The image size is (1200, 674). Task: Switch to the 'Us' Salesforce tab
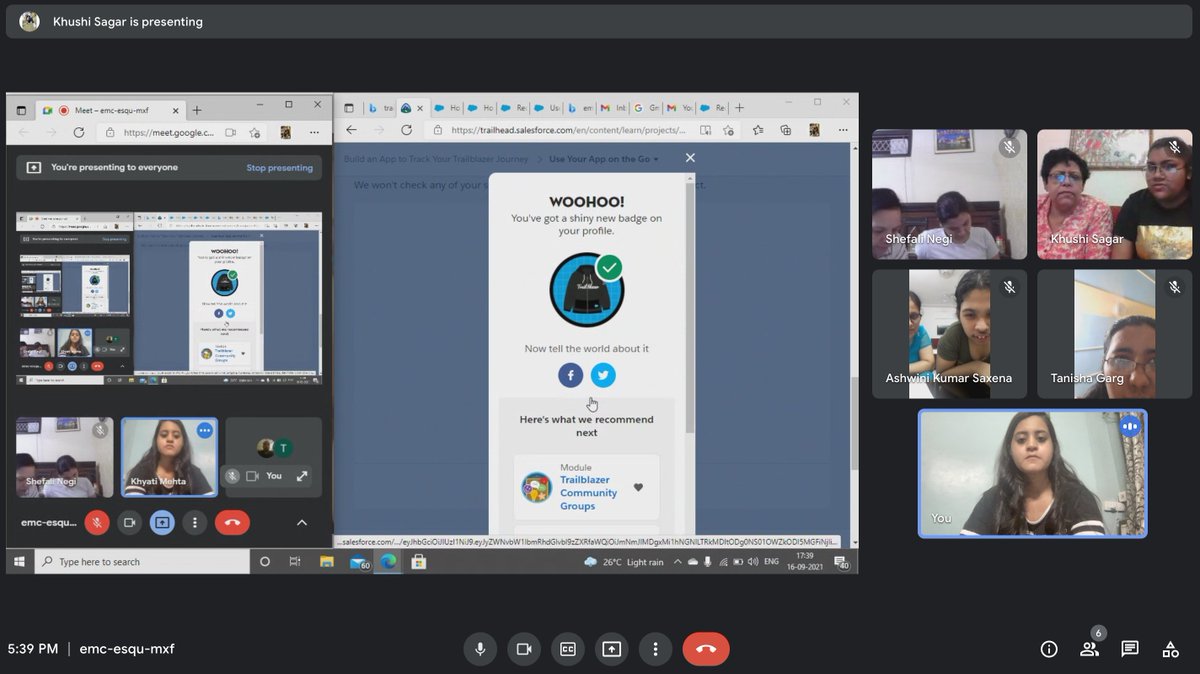point(545,108)
